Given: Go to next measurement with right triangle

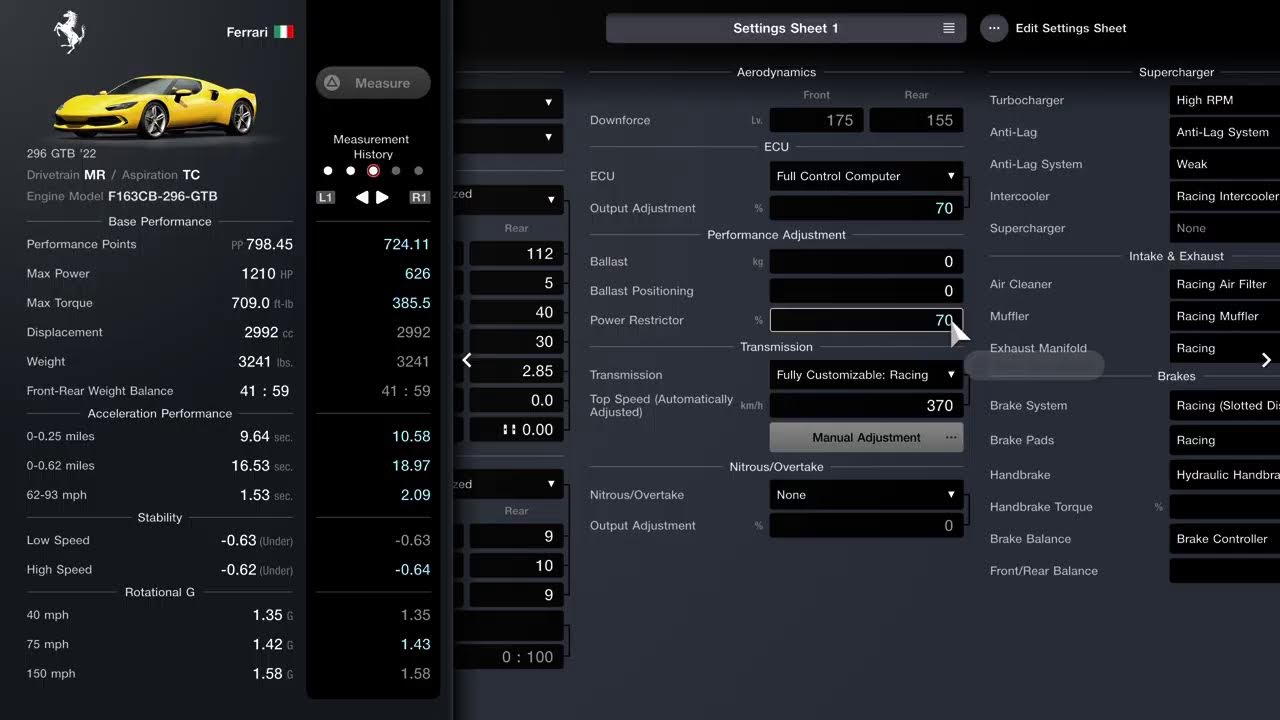Looking at the screenshot, I should (382, 198).
